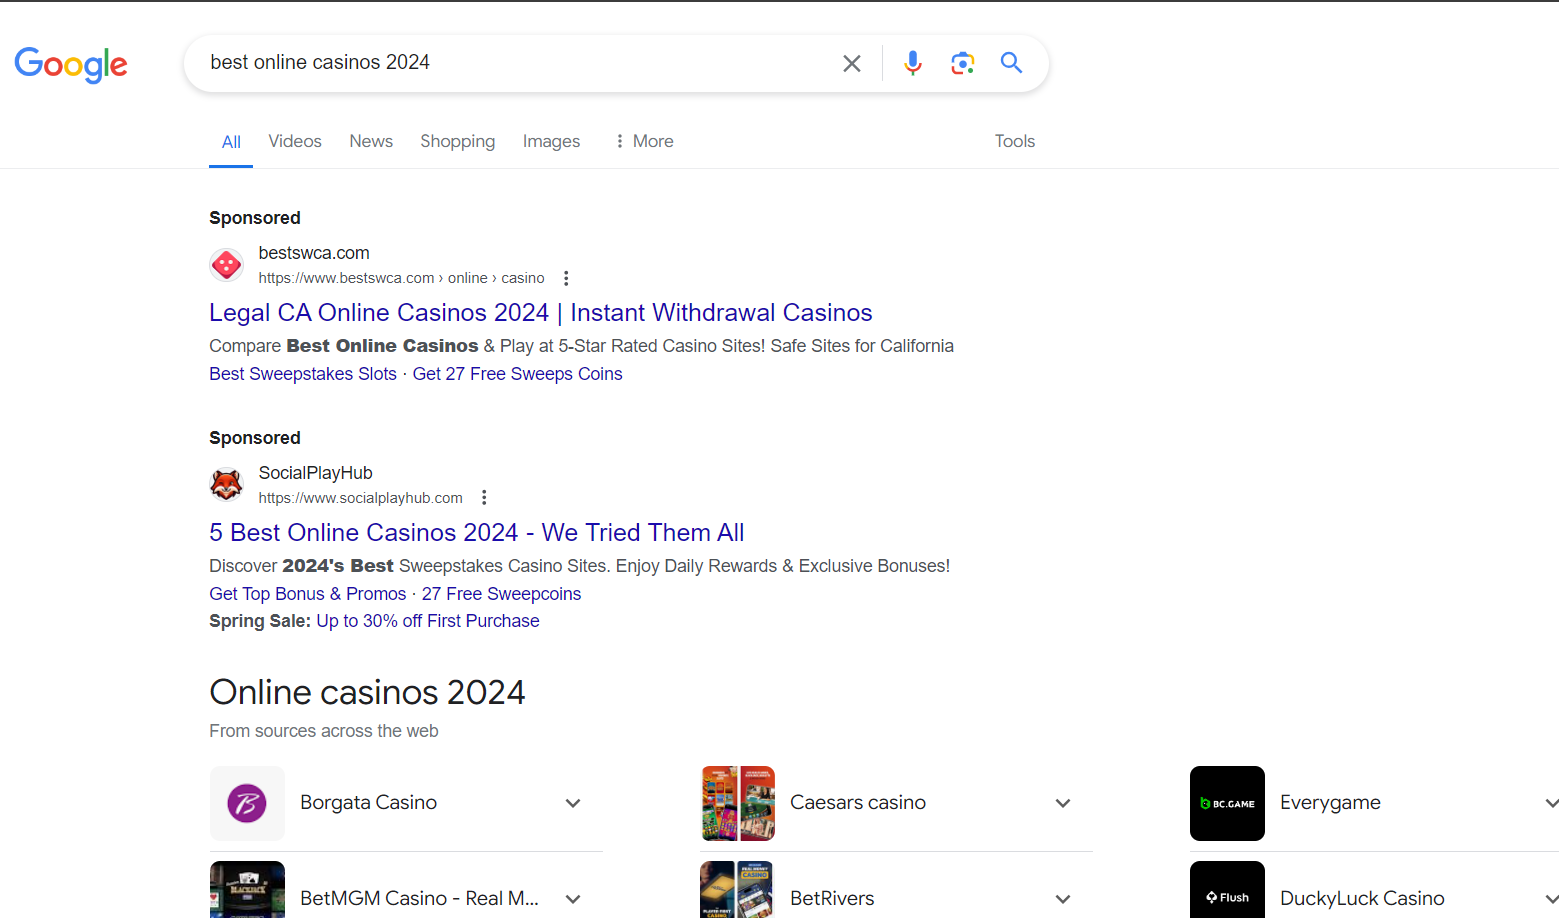The height and width of the screenshot is (918, 1559).
Task: Click the Everygame label
Action: pos(1330,802)
